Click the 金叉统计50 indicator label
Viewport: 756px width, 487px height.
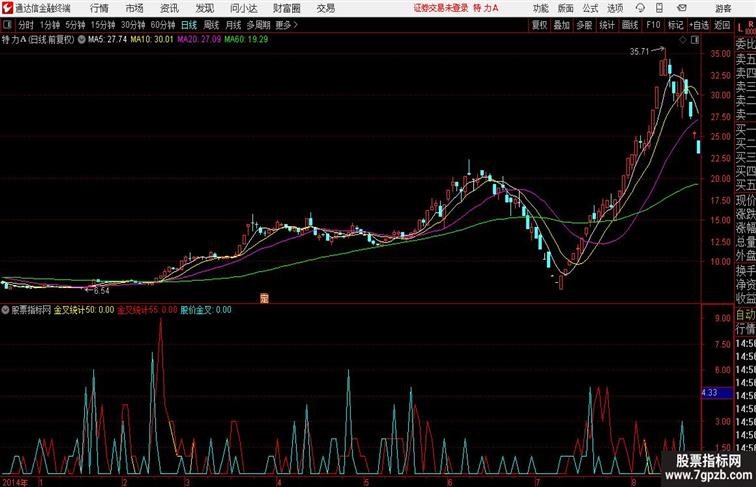tap(84, 310)
